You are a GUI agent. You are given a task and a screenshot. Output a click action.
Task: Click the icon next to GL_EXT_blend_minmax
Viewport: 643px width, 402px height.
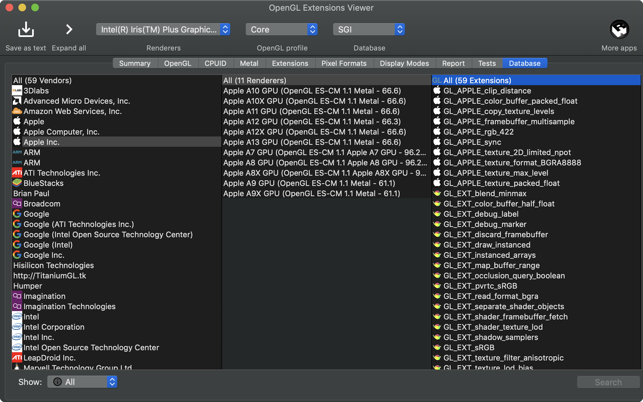point(437,193)
